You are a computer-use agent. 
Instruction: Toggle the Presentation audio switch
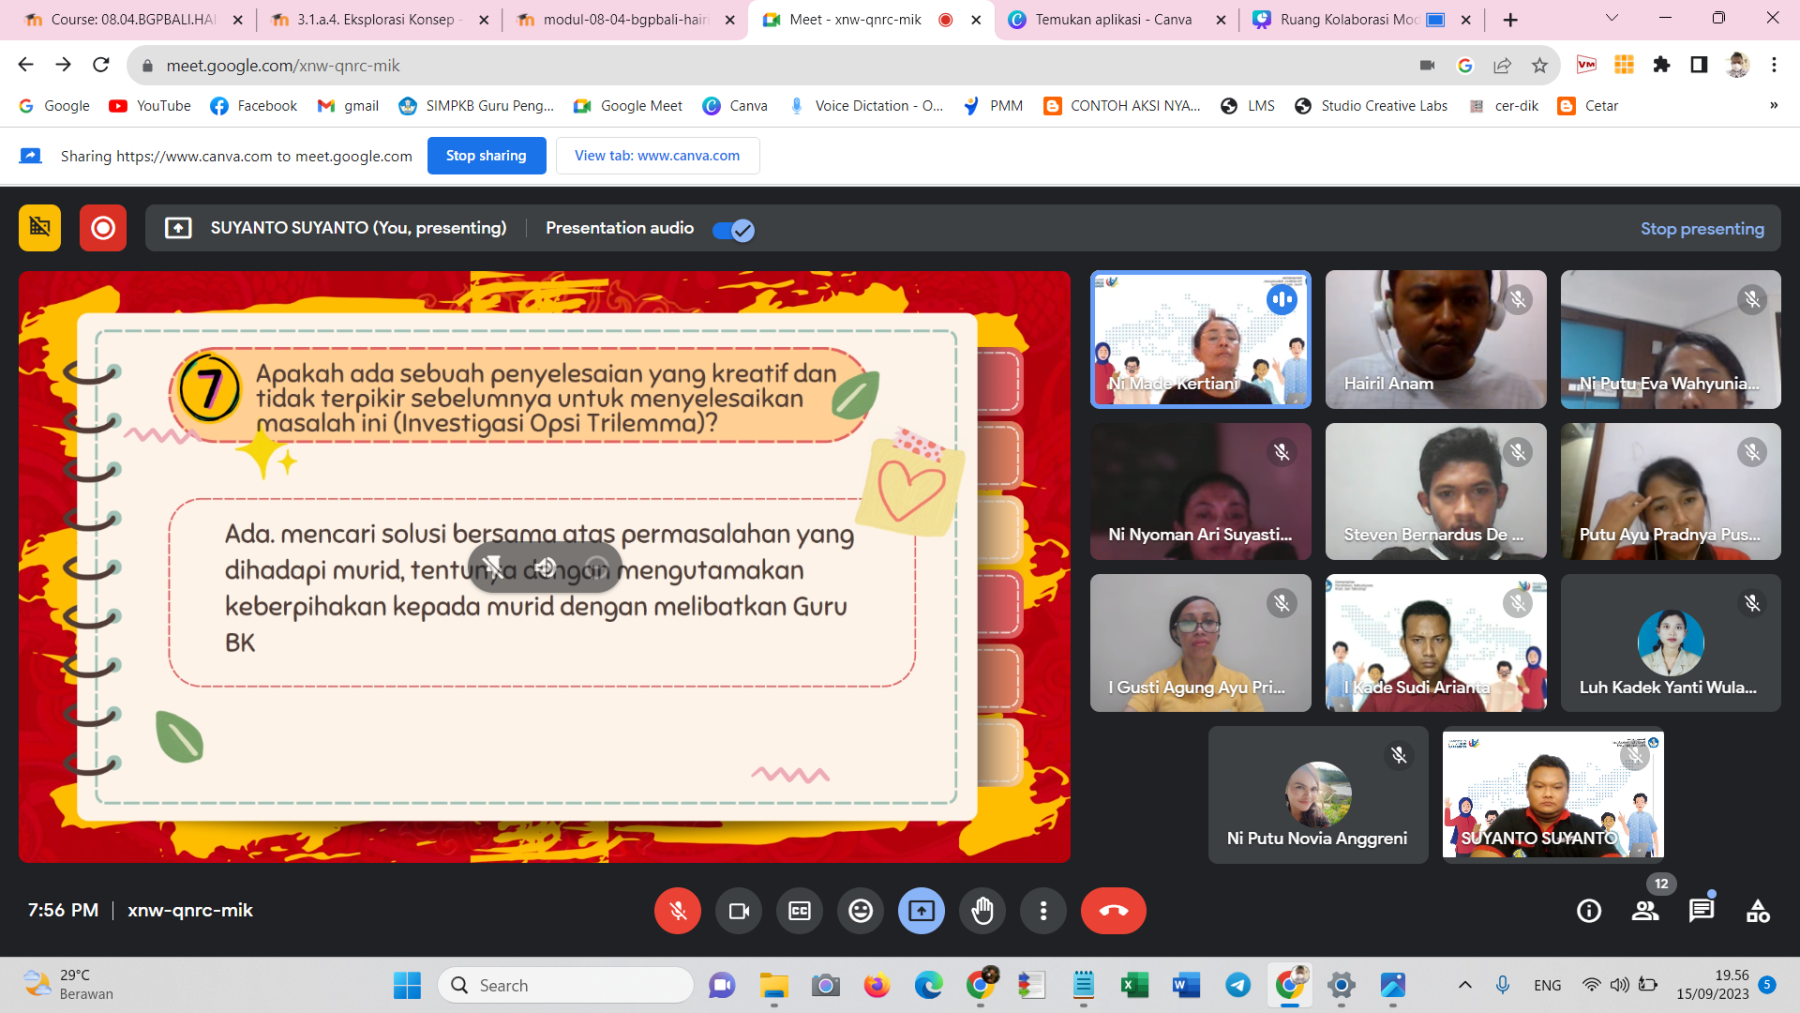pos(733,230)
